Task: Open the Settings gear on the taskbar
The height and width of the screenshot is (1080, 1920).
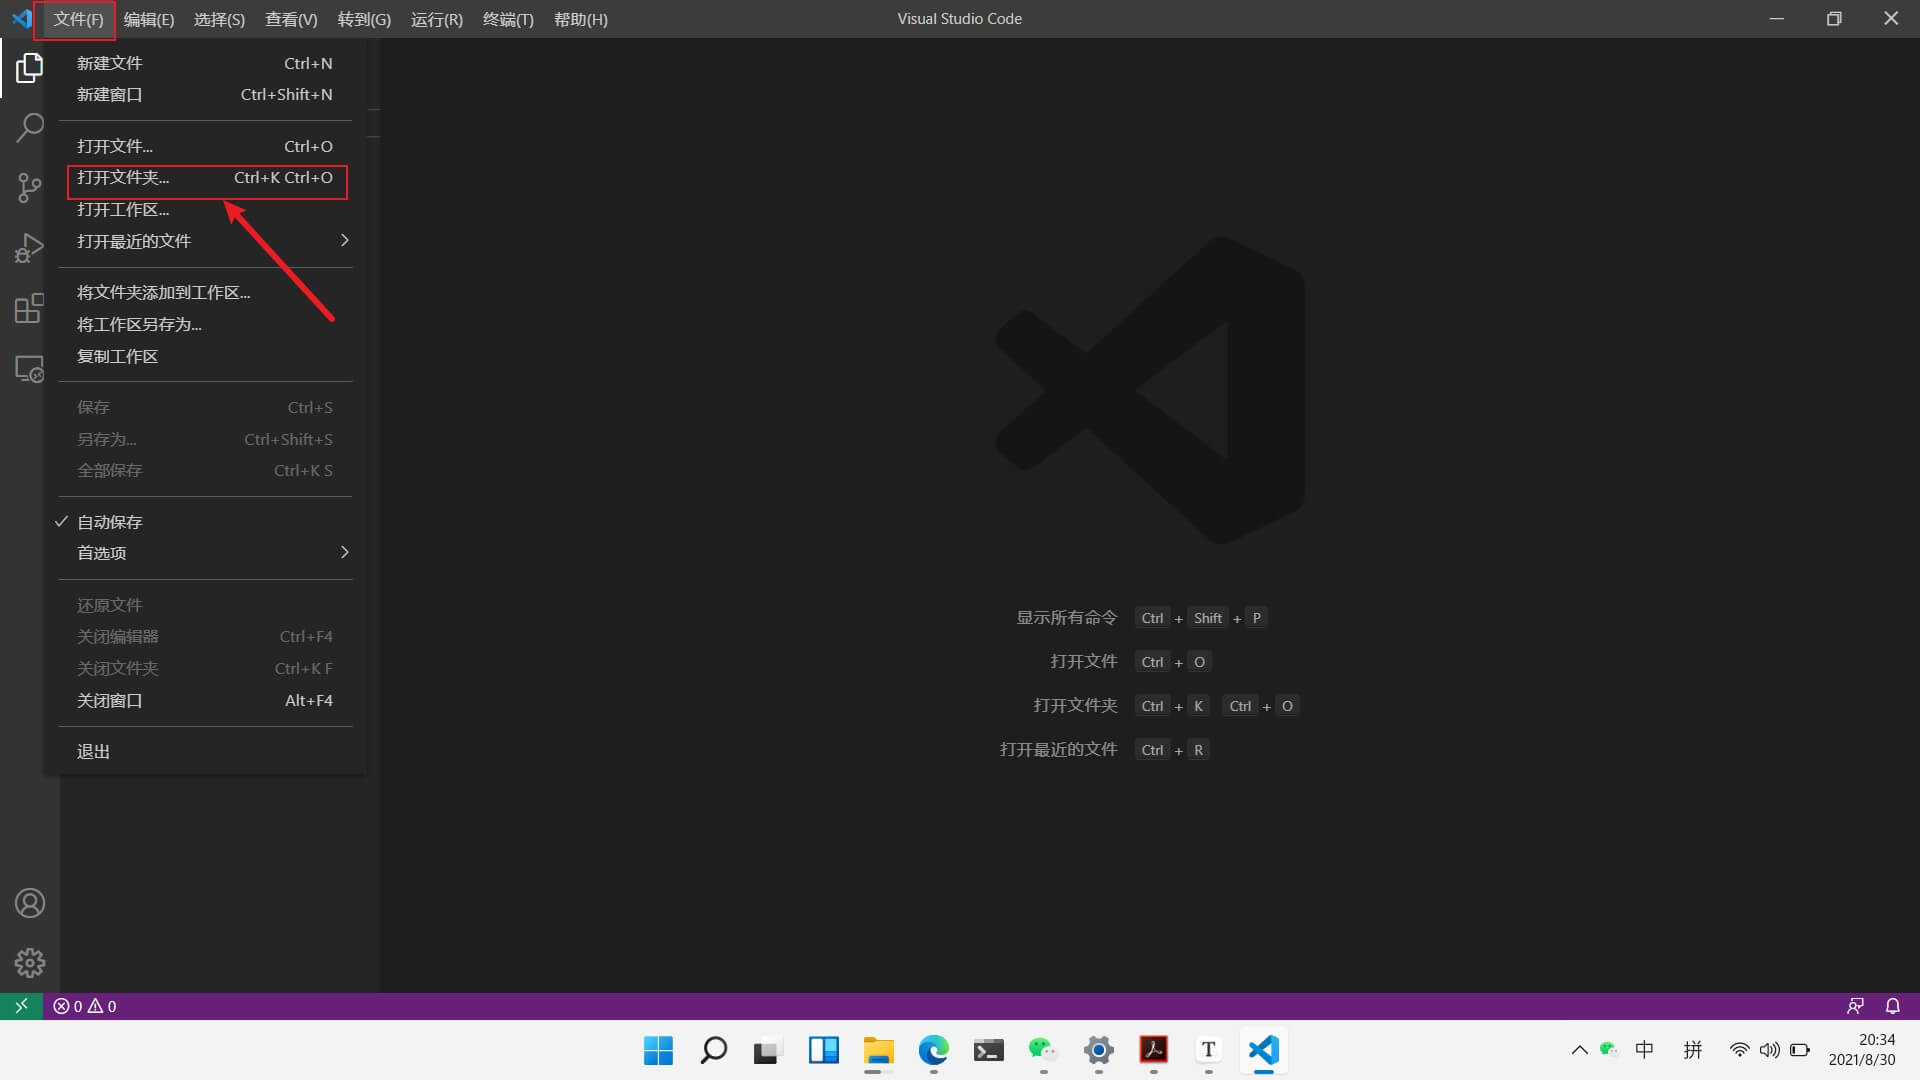Action: click(1098, 1050)
